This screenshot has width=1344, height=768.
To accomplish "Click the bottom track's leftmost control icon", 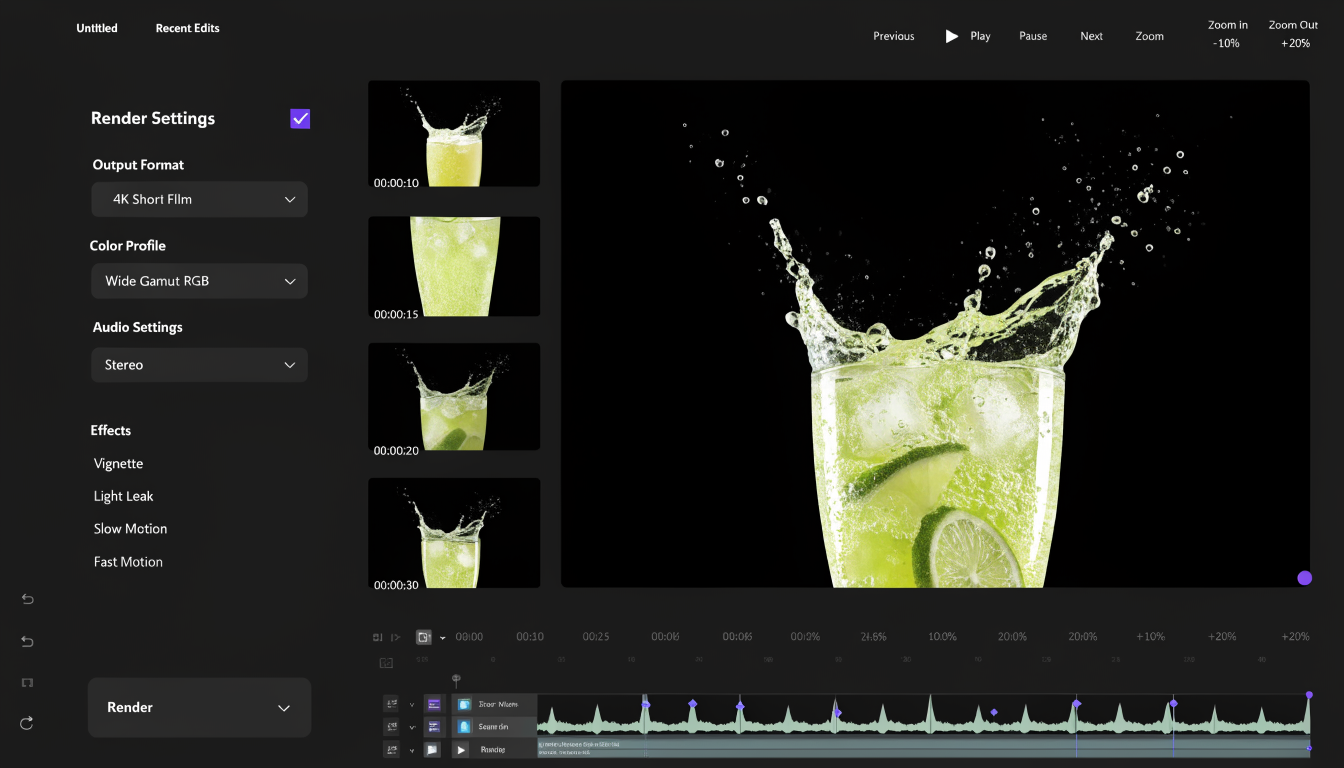I will pyautogui.click(x=391, y=749).
